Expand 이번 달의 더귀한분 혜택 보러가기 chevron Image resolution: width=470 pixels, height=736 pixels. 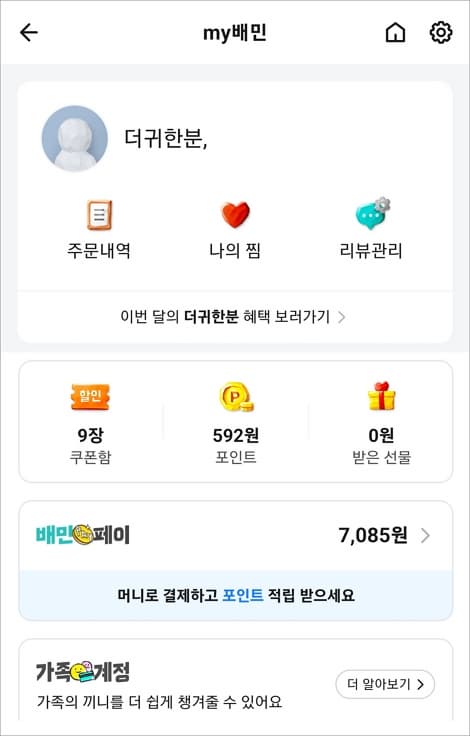pyautogui.click(x=342, y=317)
